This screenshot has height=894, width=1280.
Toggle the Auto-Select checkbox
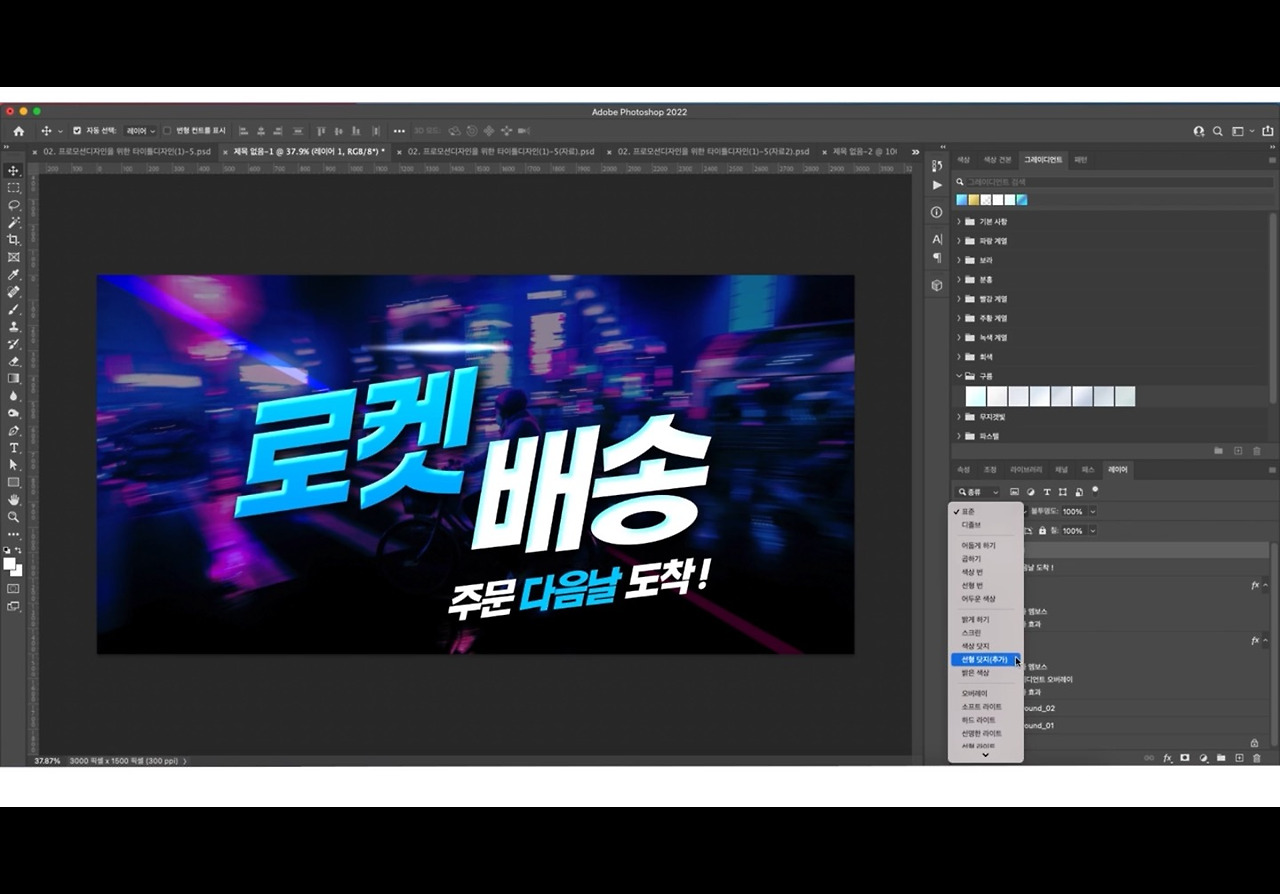click(x=77, y=131)
